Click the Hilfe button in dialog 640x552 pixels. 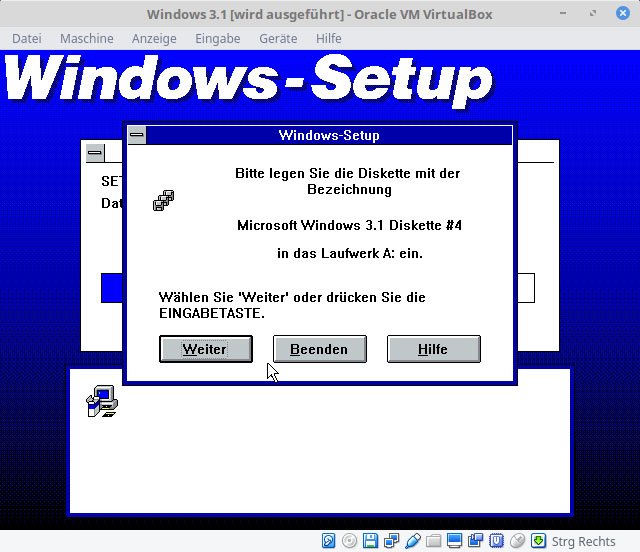coord(433,349)
